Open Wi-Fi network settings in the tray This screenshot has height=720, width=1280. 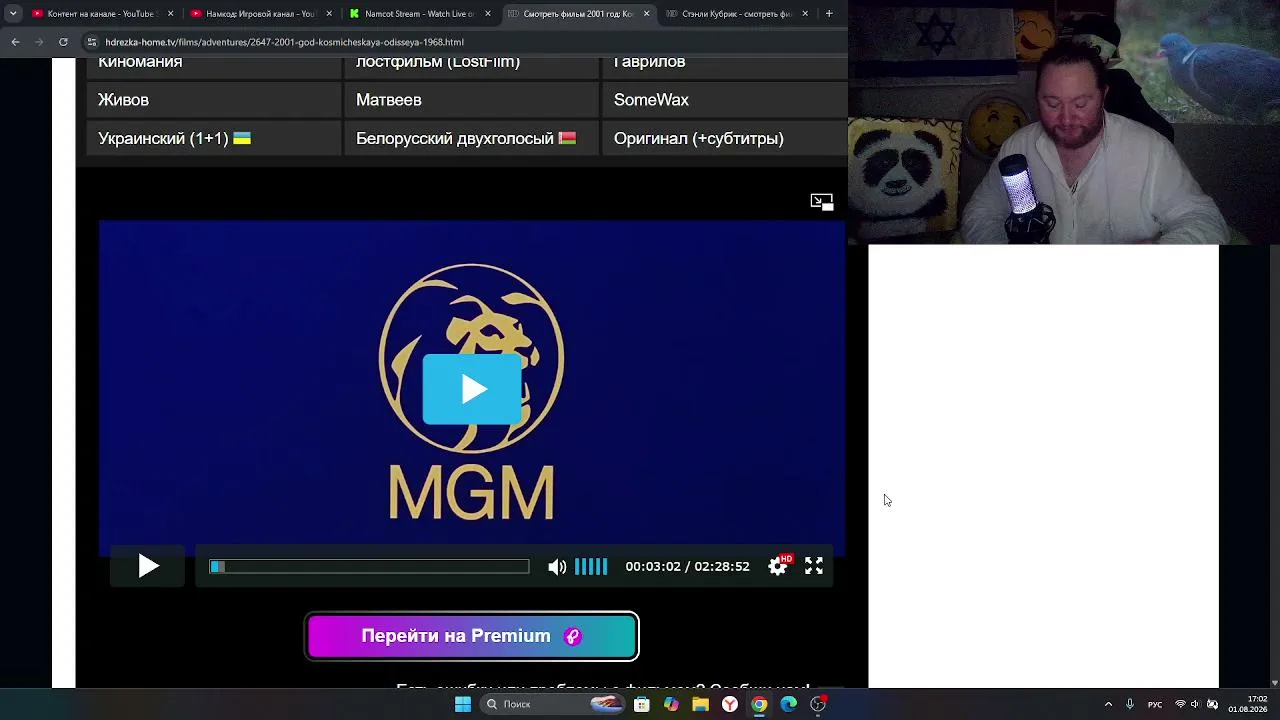(x=1180, y=704)
